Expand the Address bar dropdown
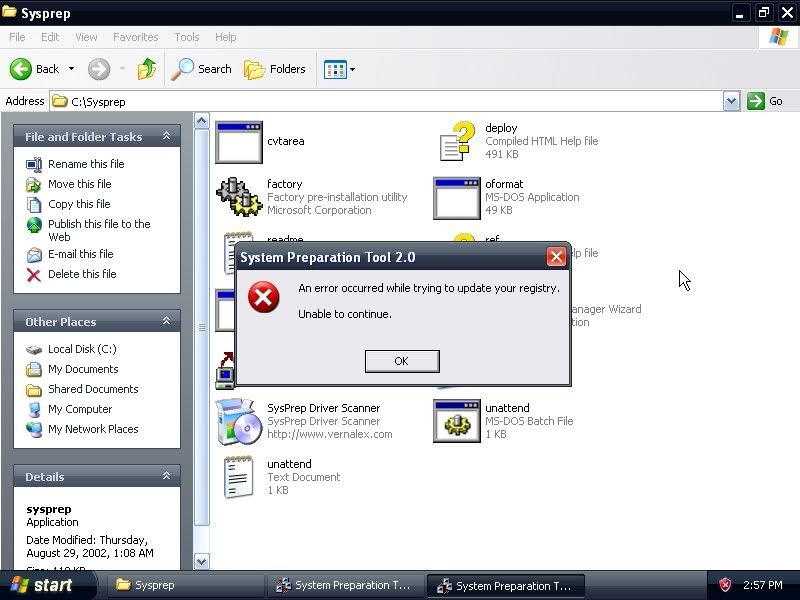The width and height of the screenshot is (800, 600). (x=731, y=101)
